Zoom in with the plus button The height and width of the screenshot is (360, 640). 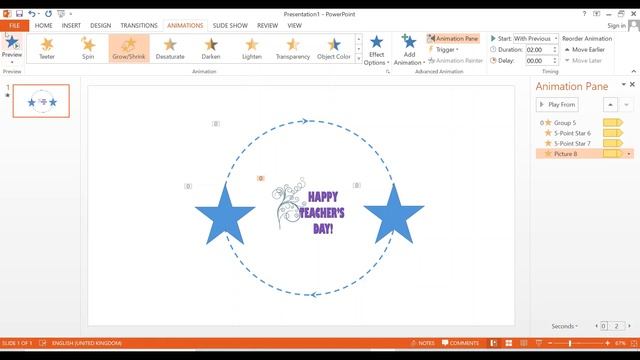(607, 343)
